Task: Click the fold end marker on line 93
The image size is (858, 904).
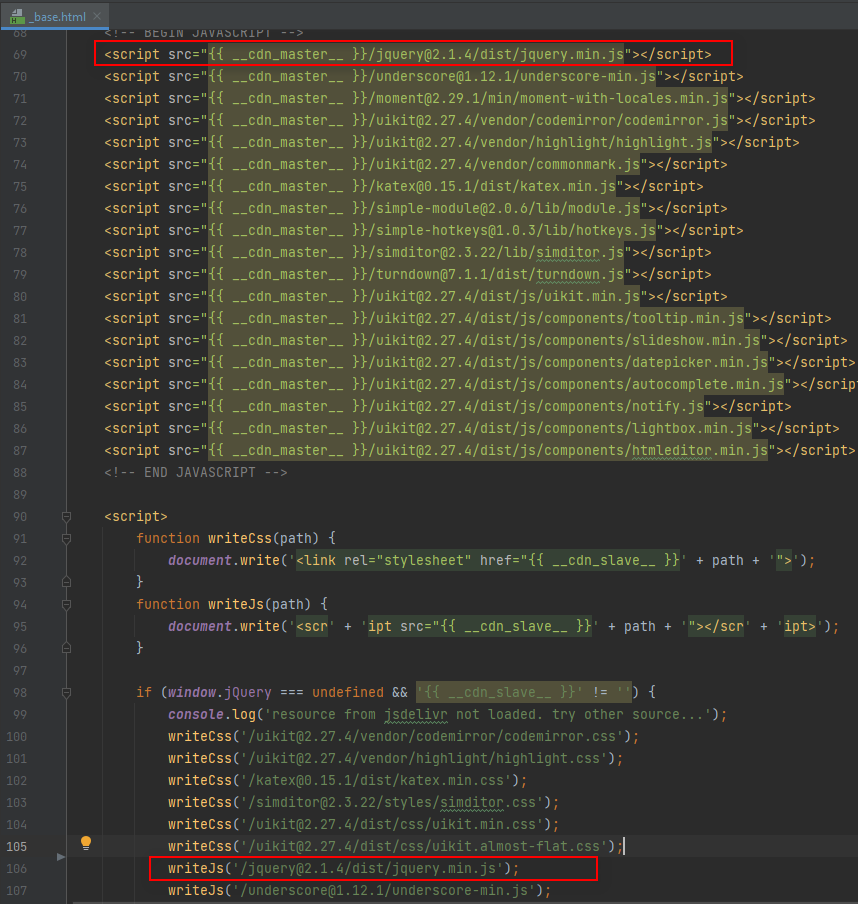Action: (67, 582)
